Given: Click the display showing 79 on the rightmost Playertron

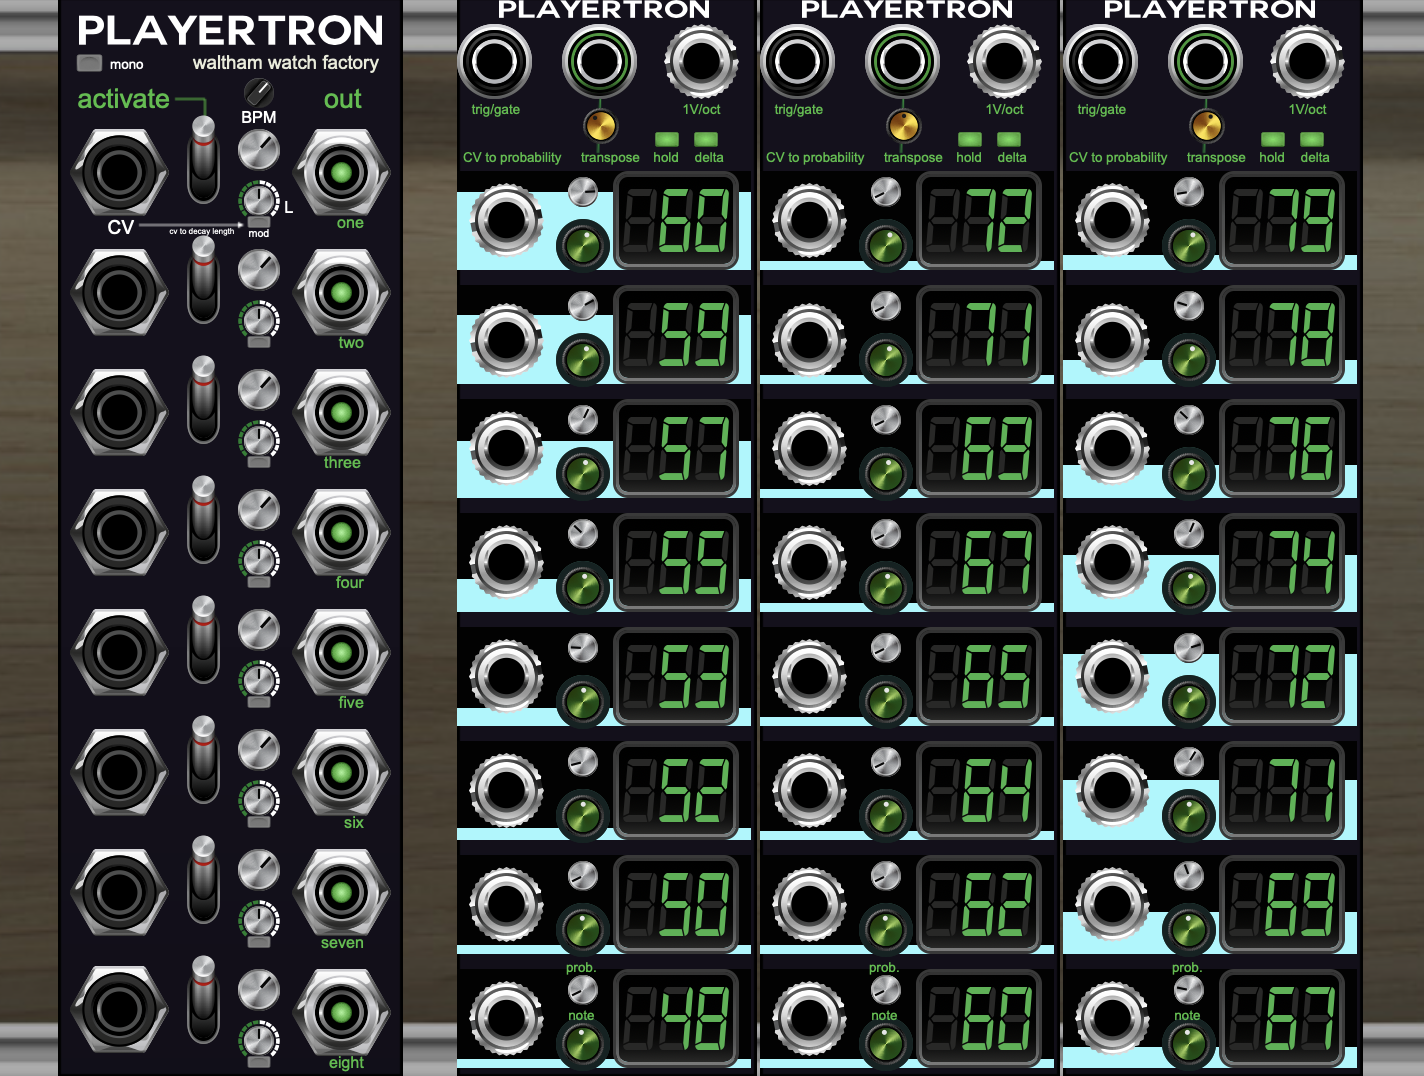Looking at the screenshot, I should click(x=1281, y=222).
